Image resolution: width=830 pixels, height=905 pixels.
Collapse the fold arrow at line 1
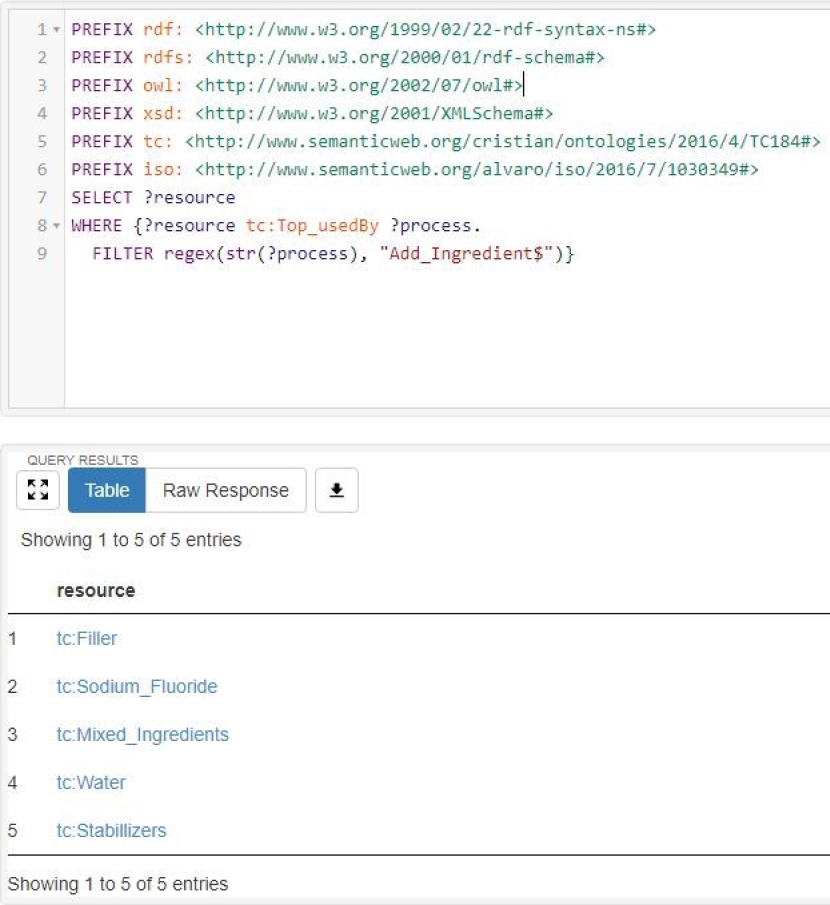click(54, 30)
